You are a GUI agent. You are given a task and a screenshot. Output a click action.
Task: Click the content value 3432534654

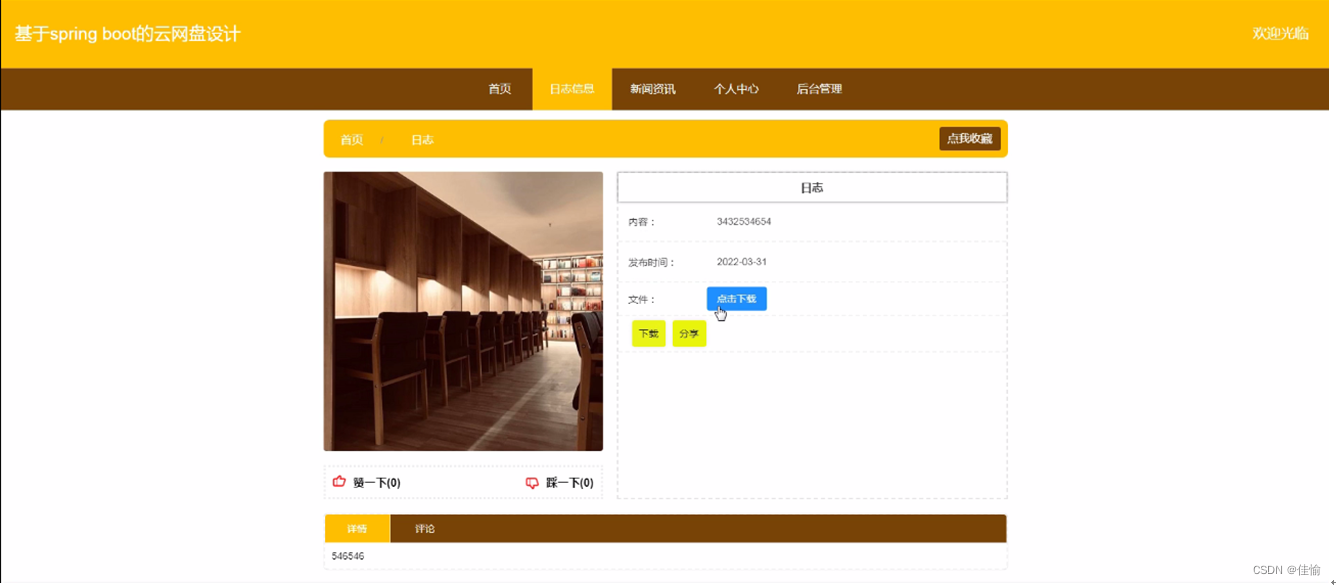pyautogui.click(x=744, y=222)
